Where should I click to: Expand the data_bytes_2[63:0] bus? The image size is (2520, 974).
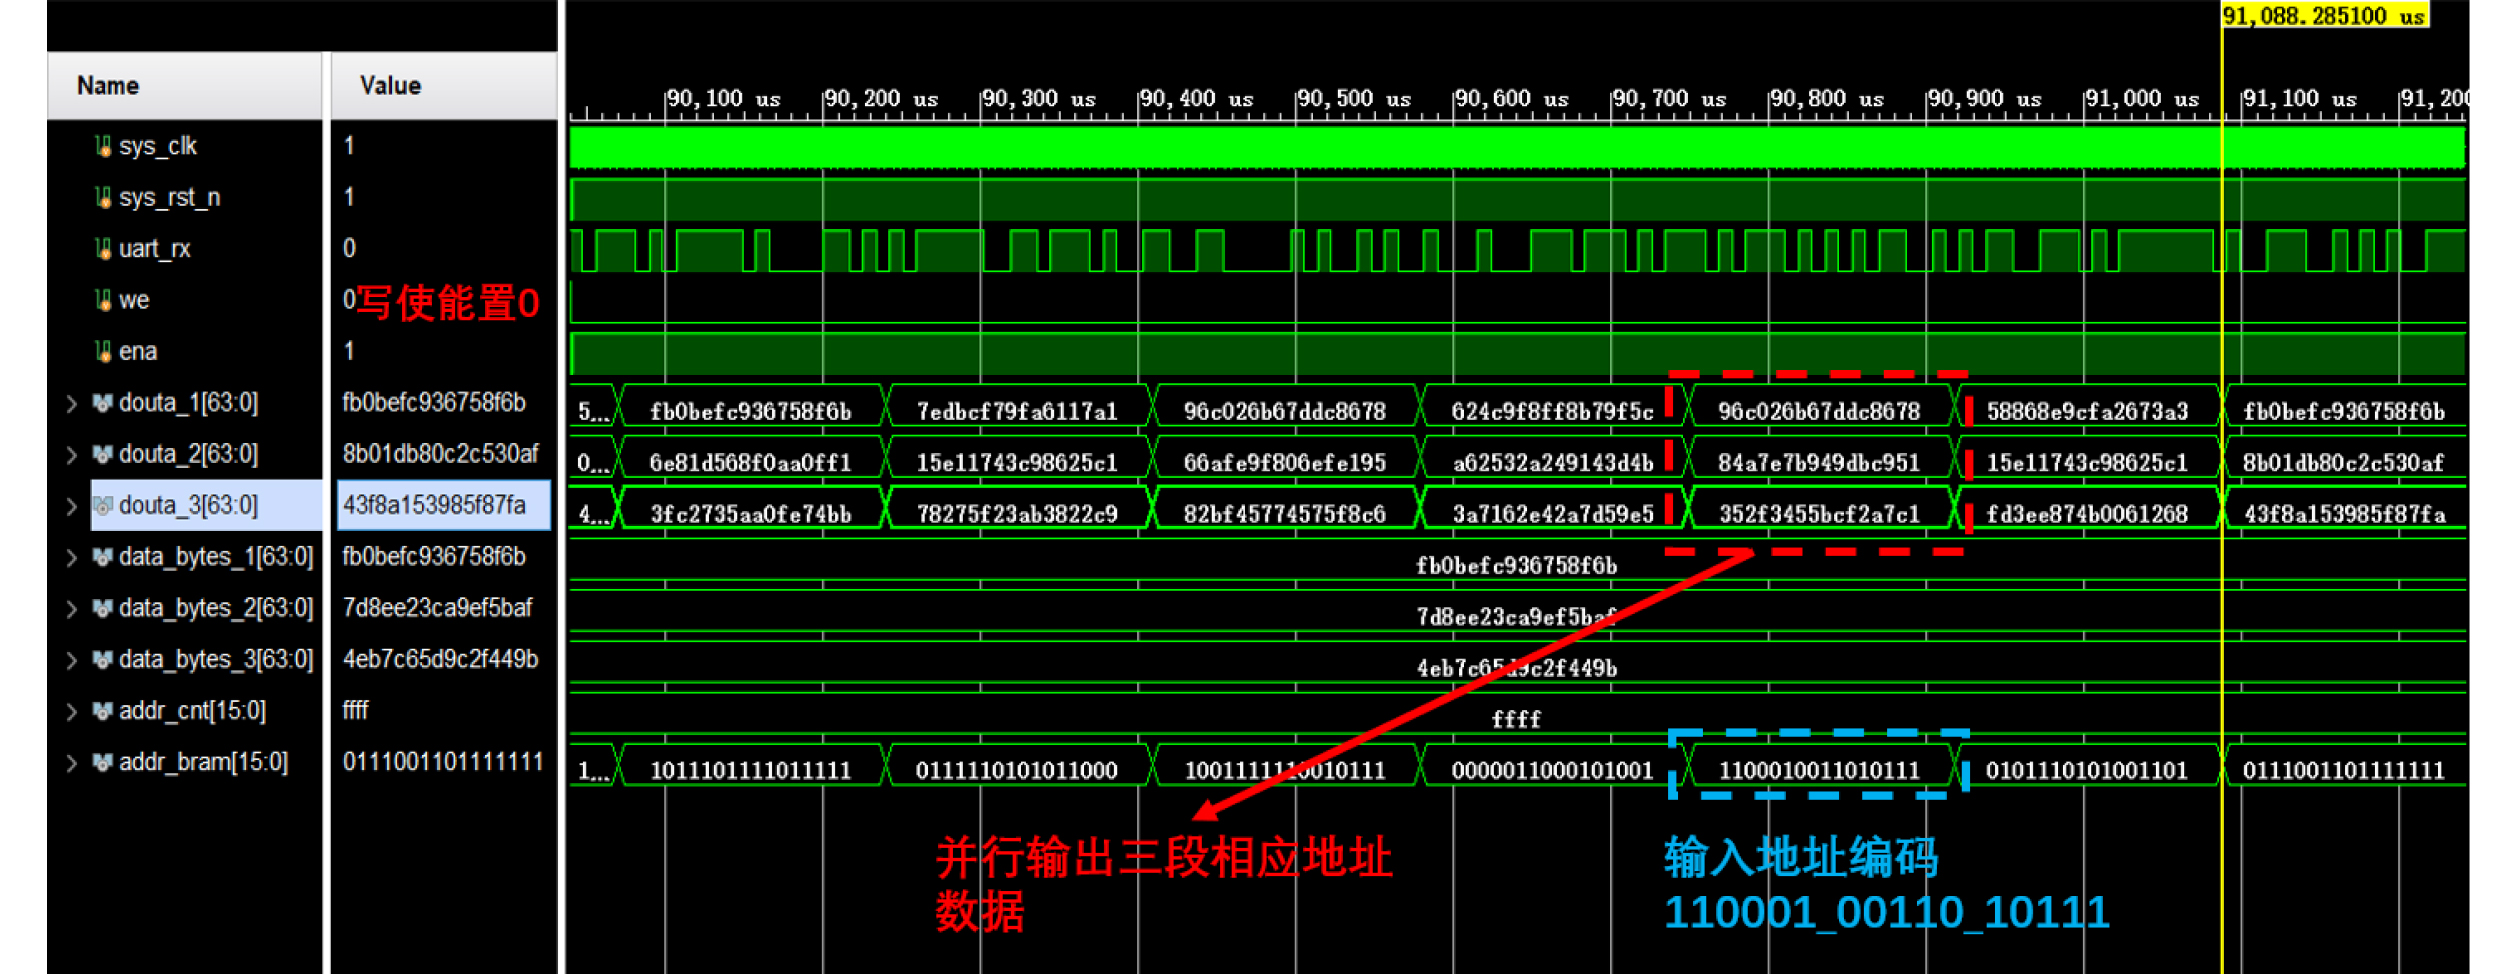click(71, 609)
